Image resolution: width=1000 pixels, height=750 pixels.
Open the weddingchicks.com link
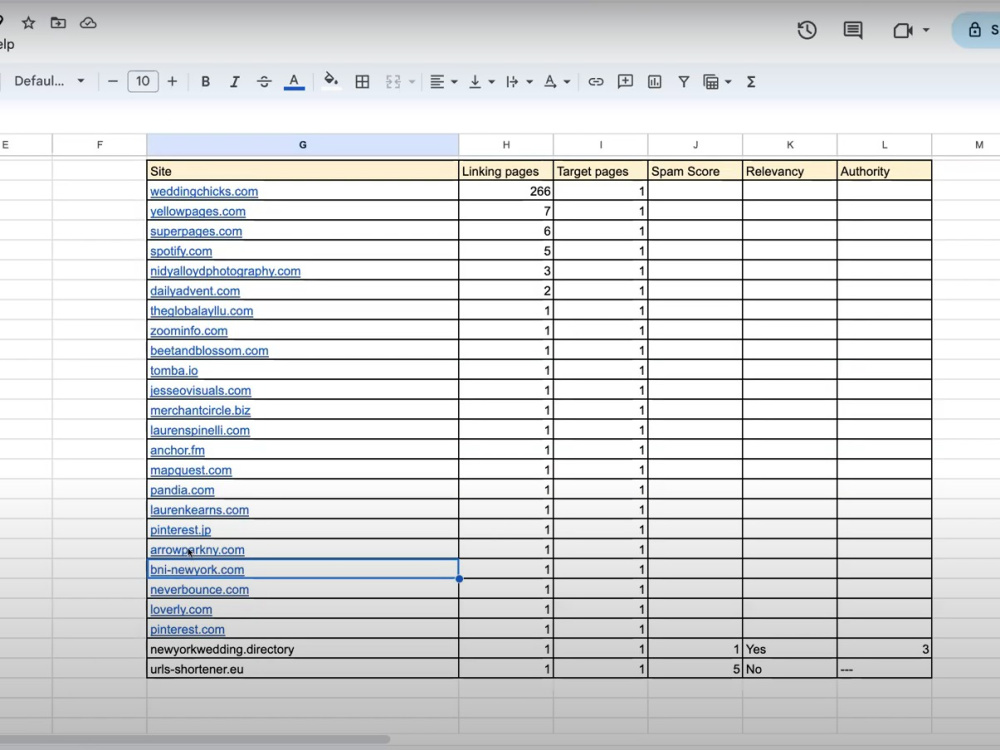point(204,191)
